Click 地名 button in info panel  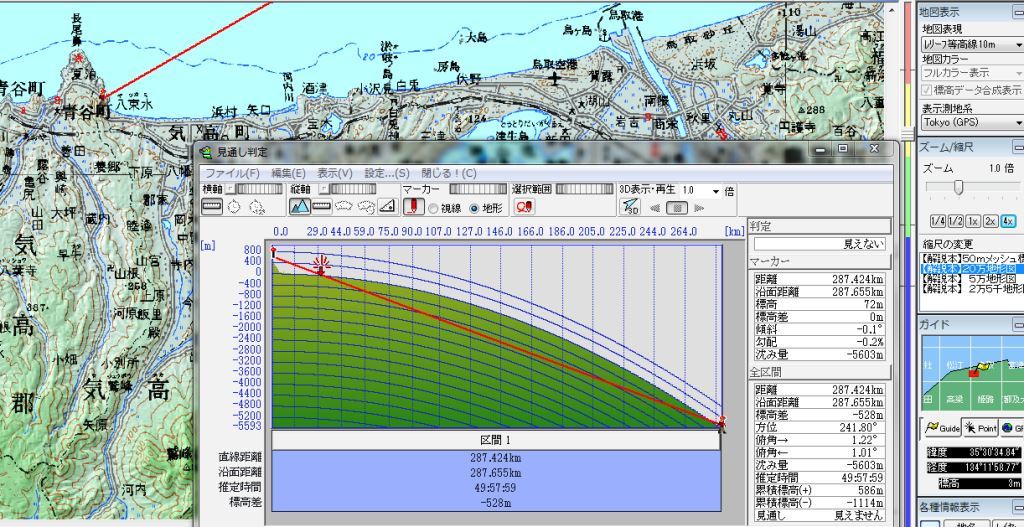pos(967,524)
